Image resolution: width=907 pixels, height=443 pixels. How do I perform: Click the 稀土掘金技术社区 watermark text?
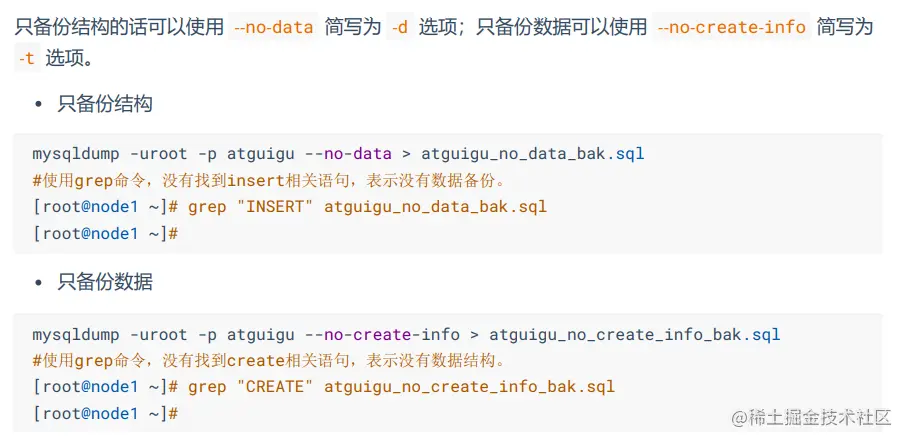click(822, 416)
